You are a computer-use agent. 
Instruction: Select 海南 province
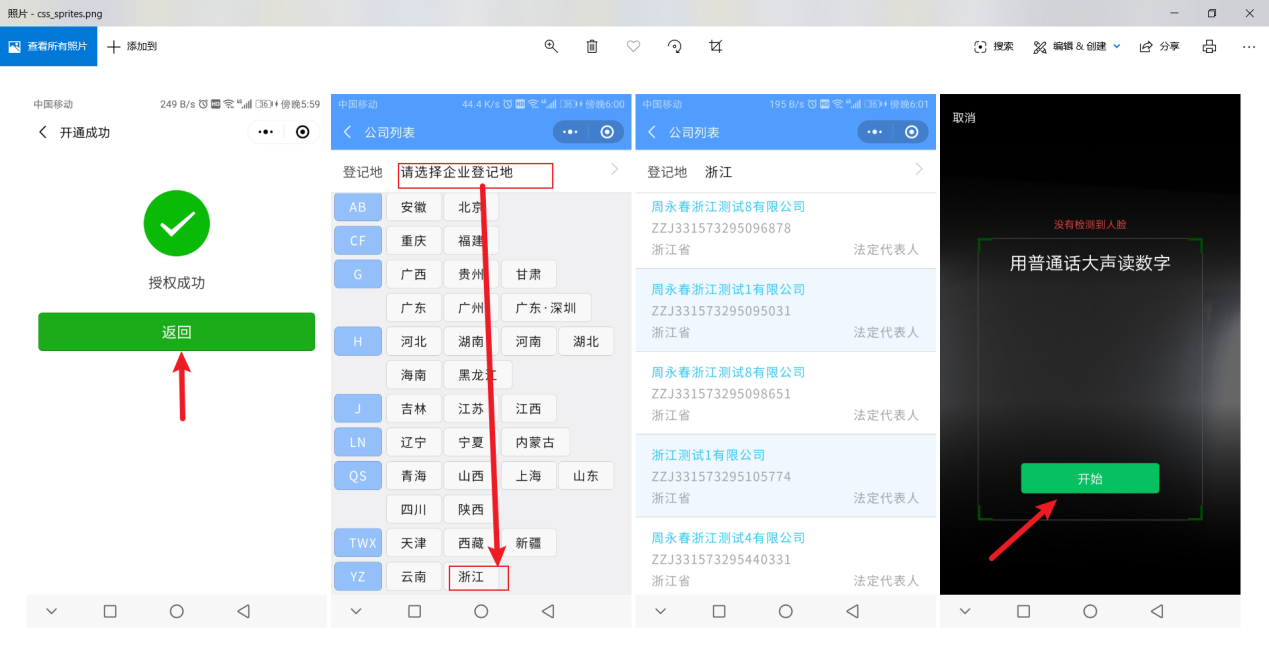(414, 375)
